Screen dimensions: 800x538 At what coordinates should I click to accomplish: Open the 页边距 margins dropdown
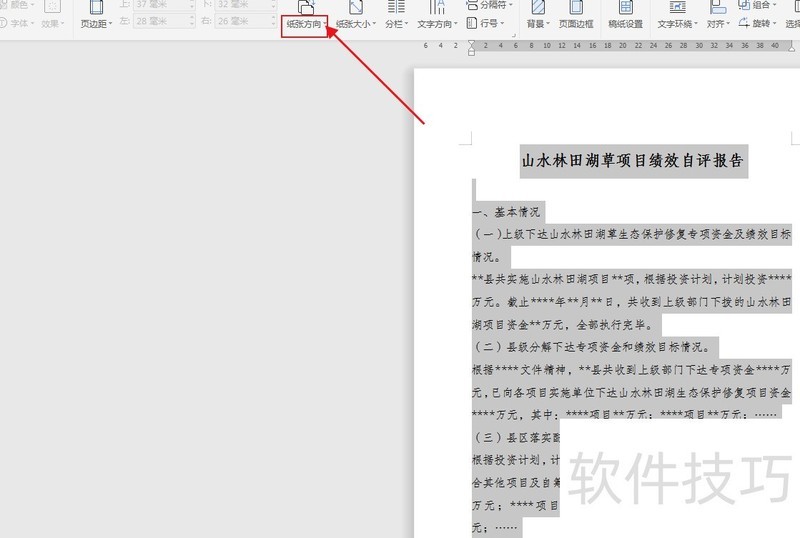[x=96, y=24]
